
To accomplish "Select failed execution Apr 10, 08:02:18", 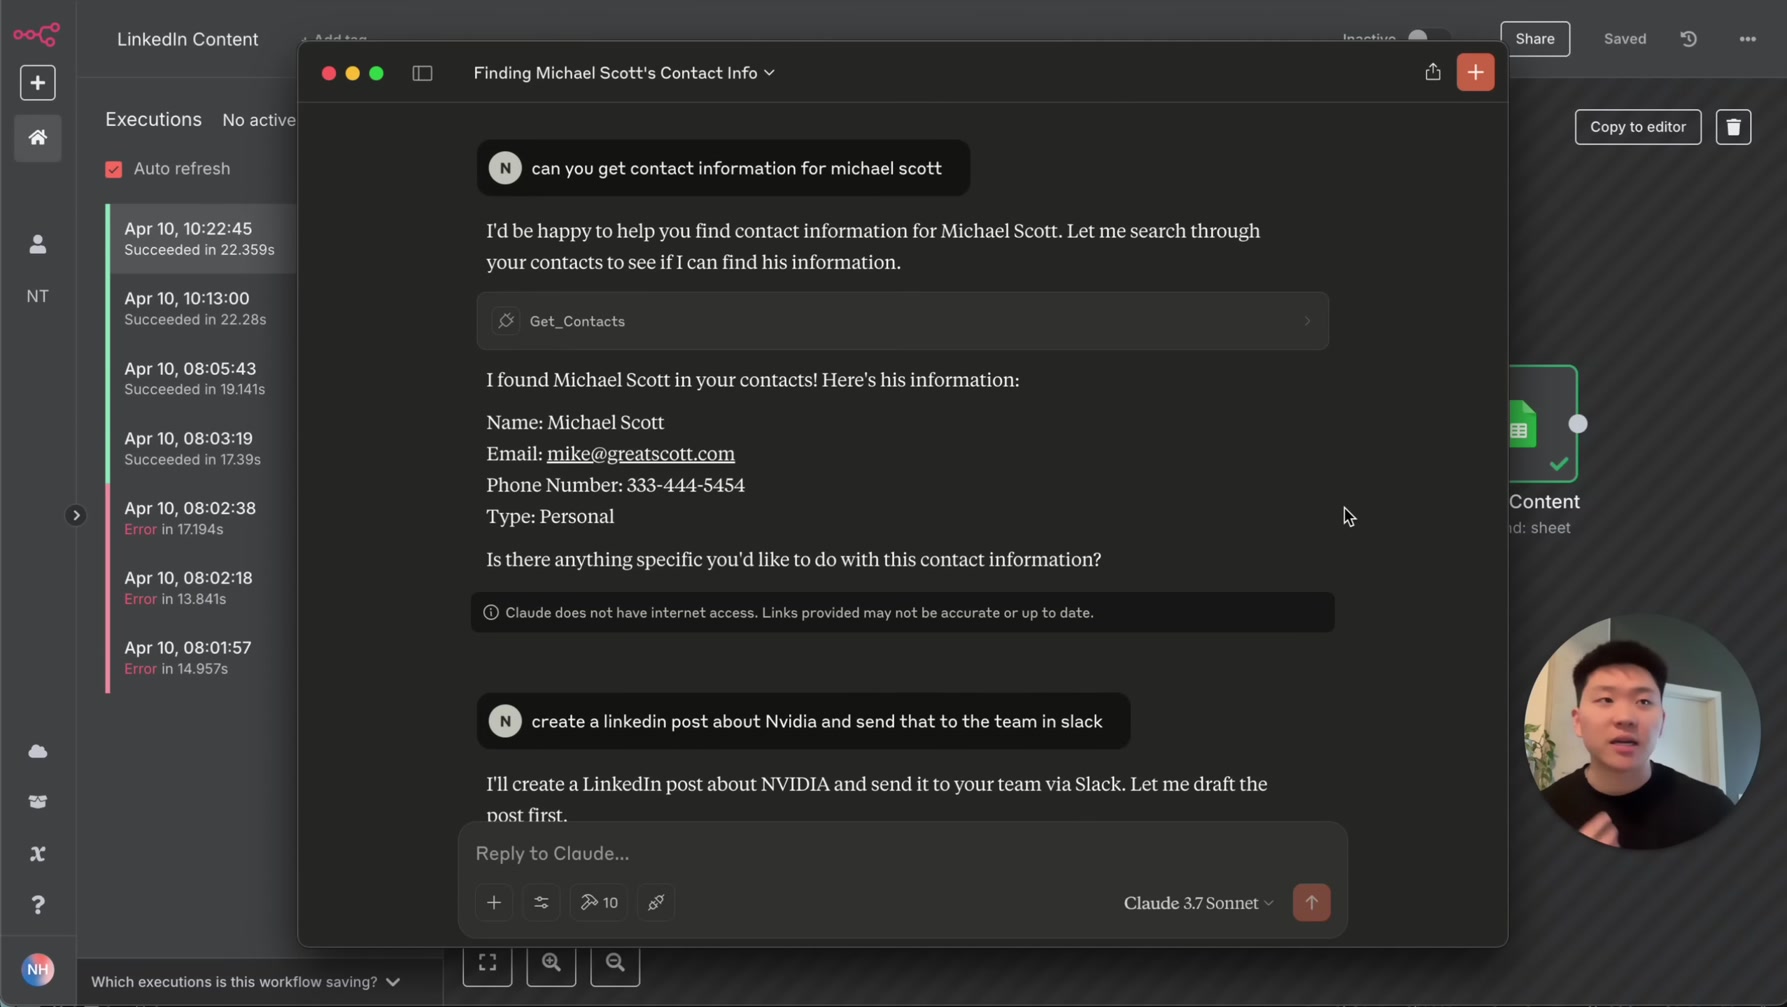I will 202,588.
